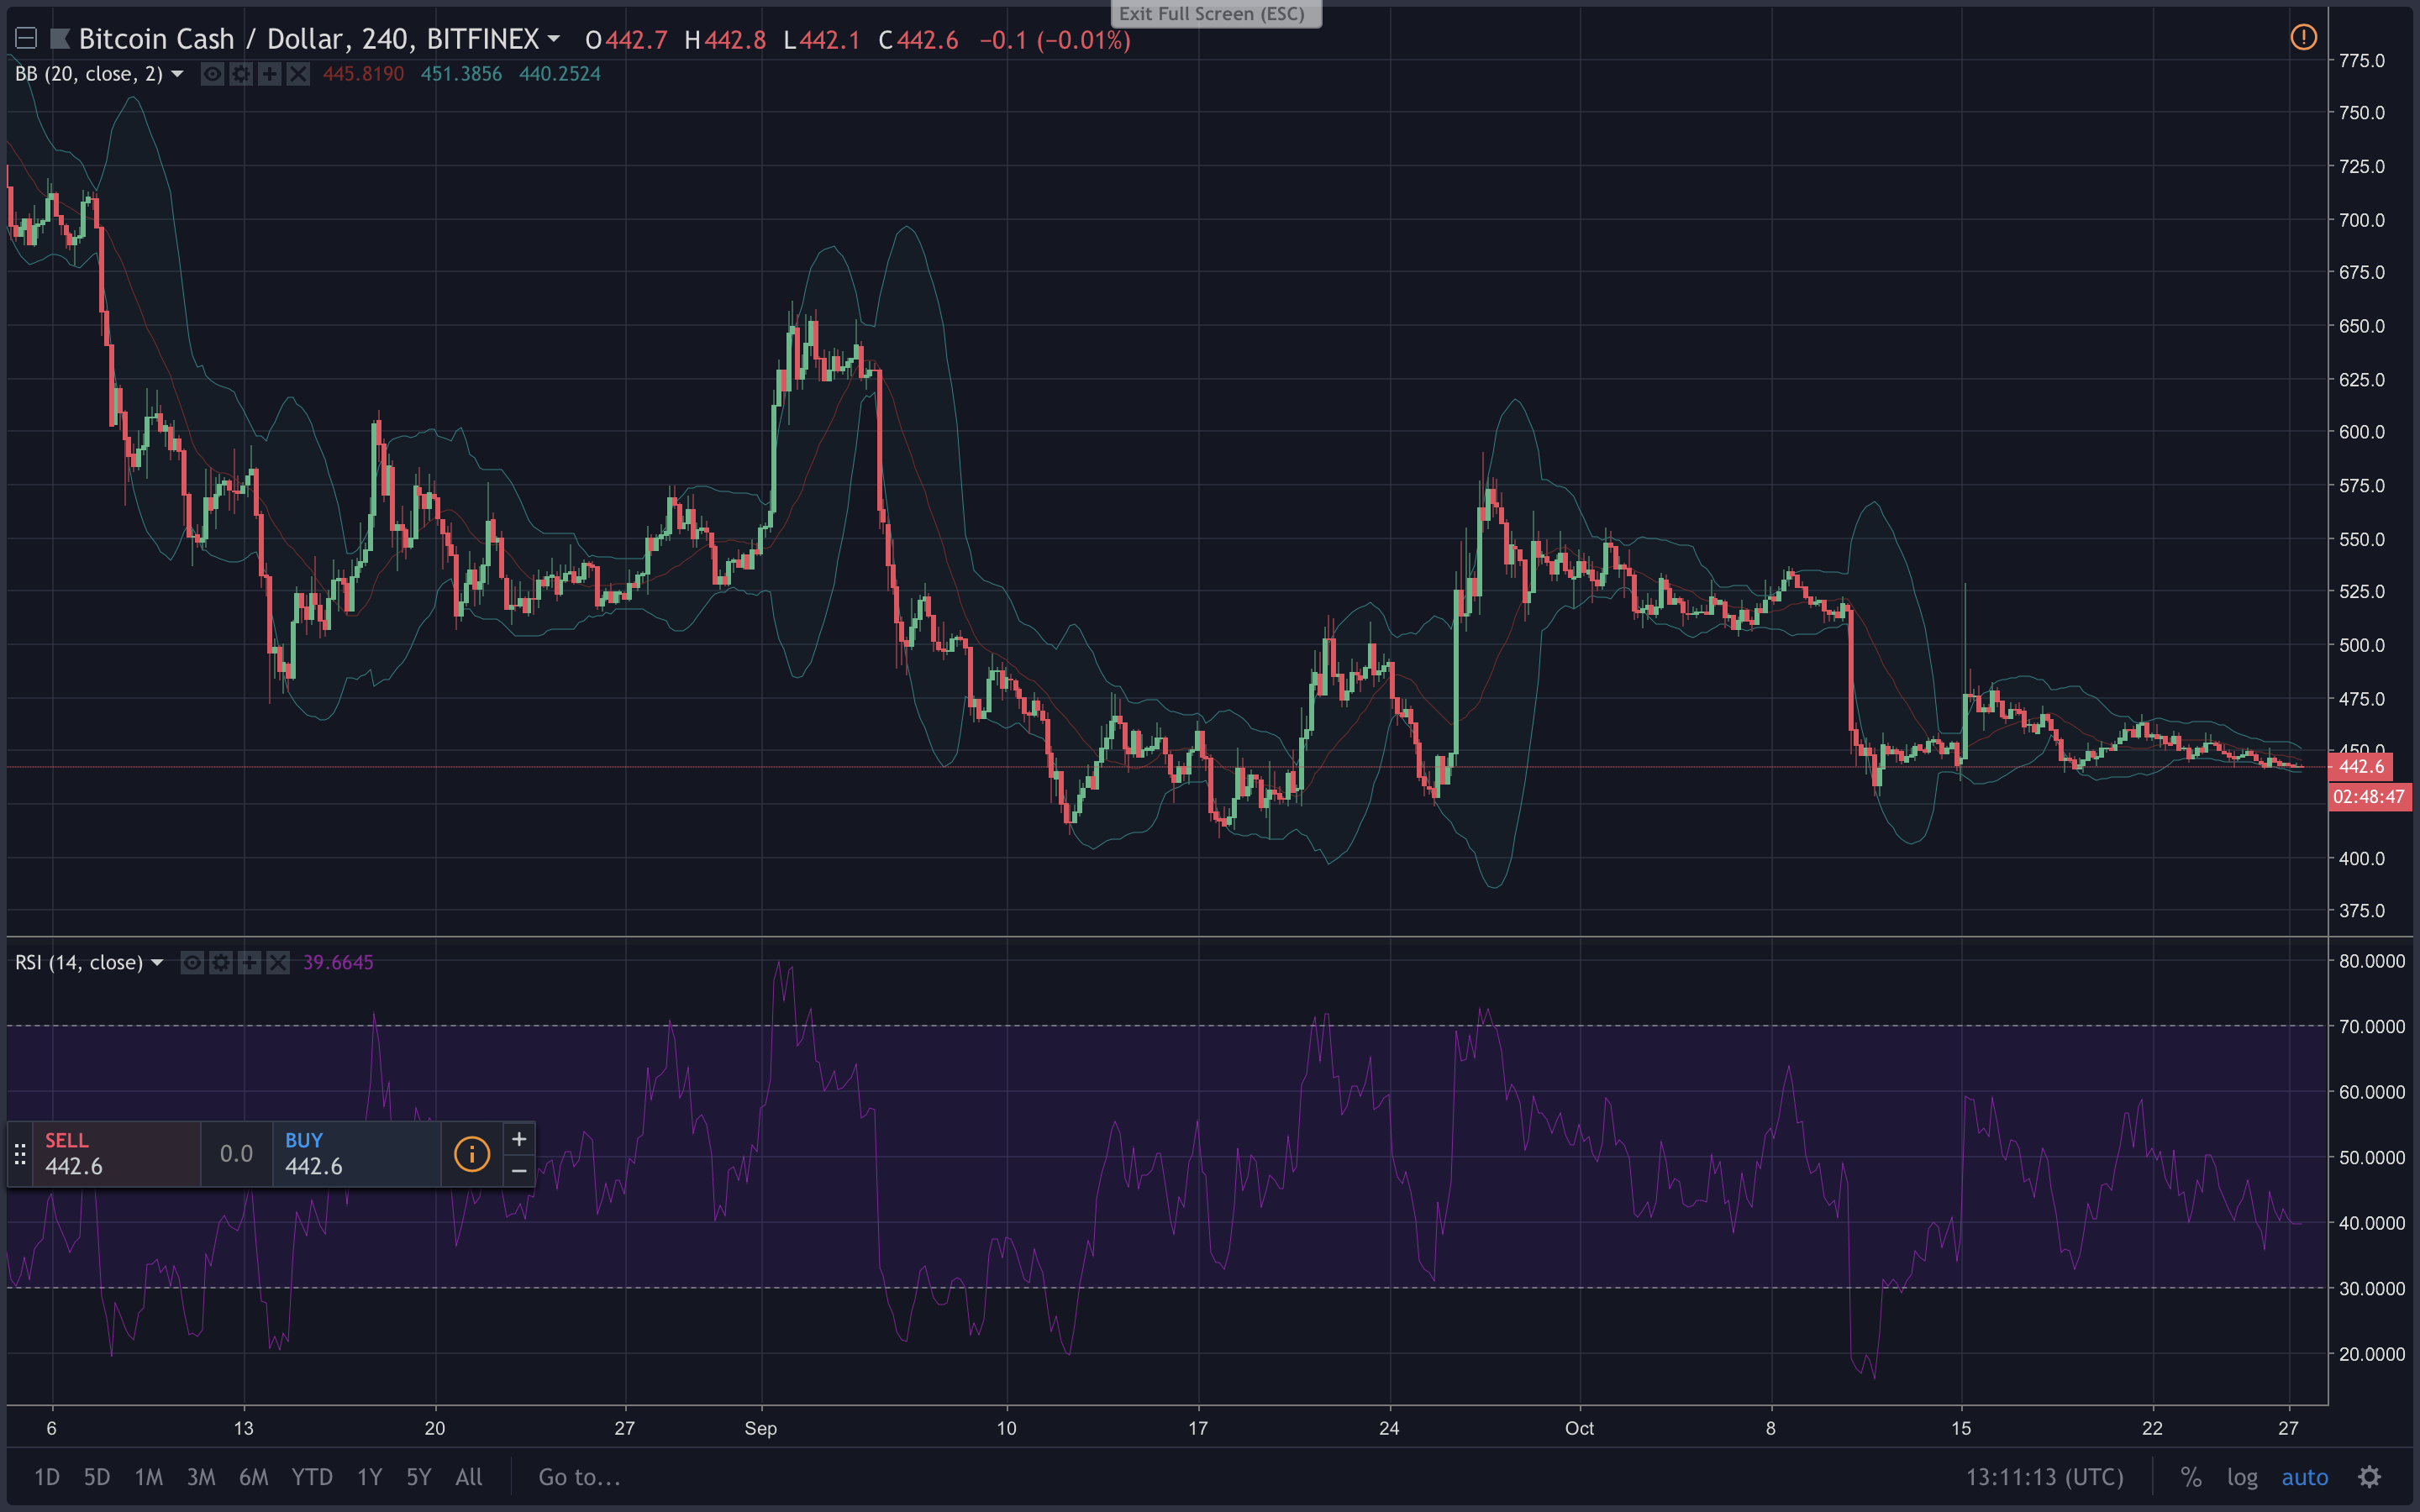Click the countdown timer 02:48:47 label

2369,797
